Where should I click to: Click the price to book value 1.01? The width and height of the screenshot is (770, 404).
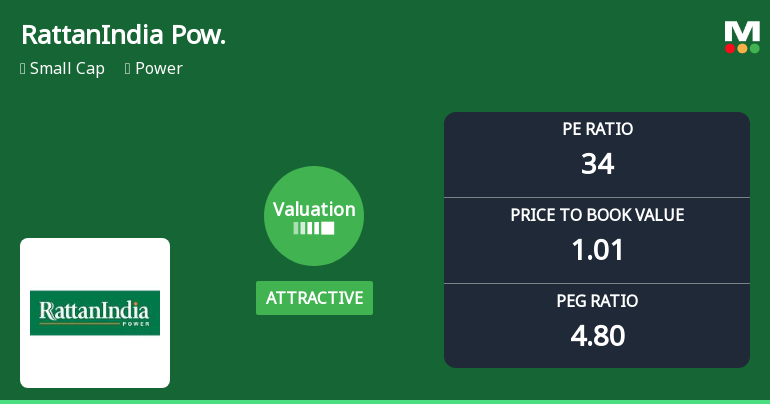point(597,250)
